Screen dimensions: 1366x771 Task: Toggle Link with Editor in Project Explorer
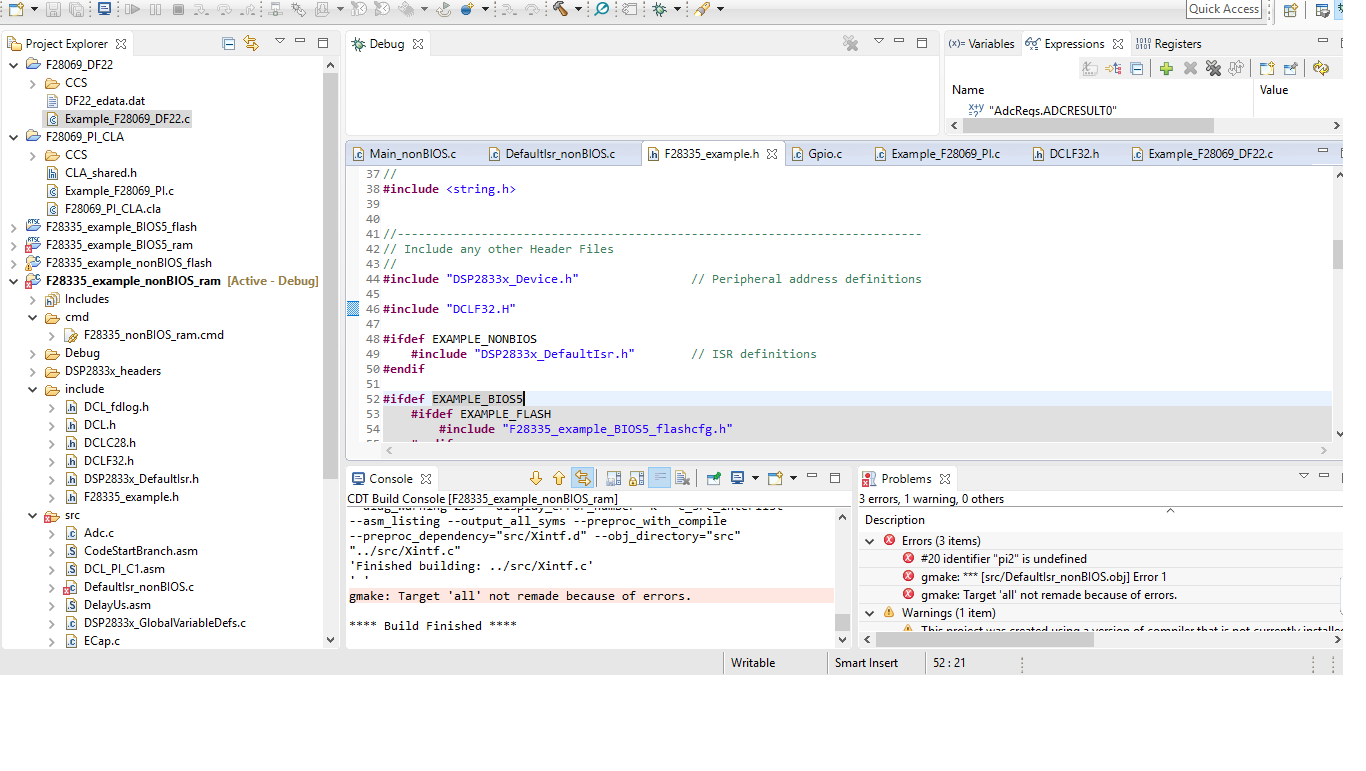click(251, 43)
